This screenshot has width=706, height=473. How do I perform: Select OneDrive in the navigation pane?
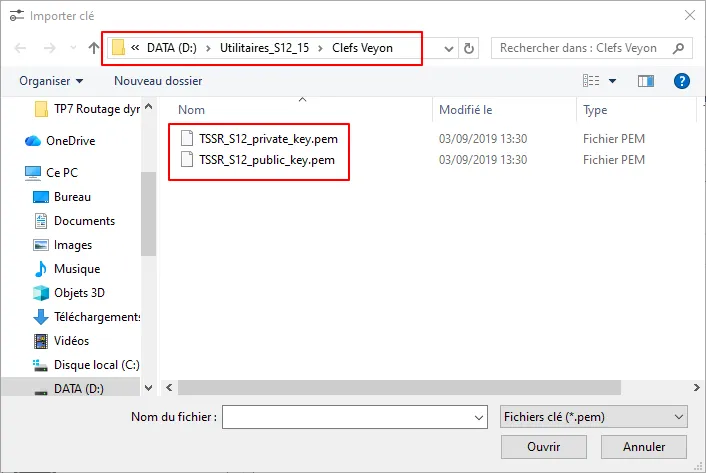60,141
